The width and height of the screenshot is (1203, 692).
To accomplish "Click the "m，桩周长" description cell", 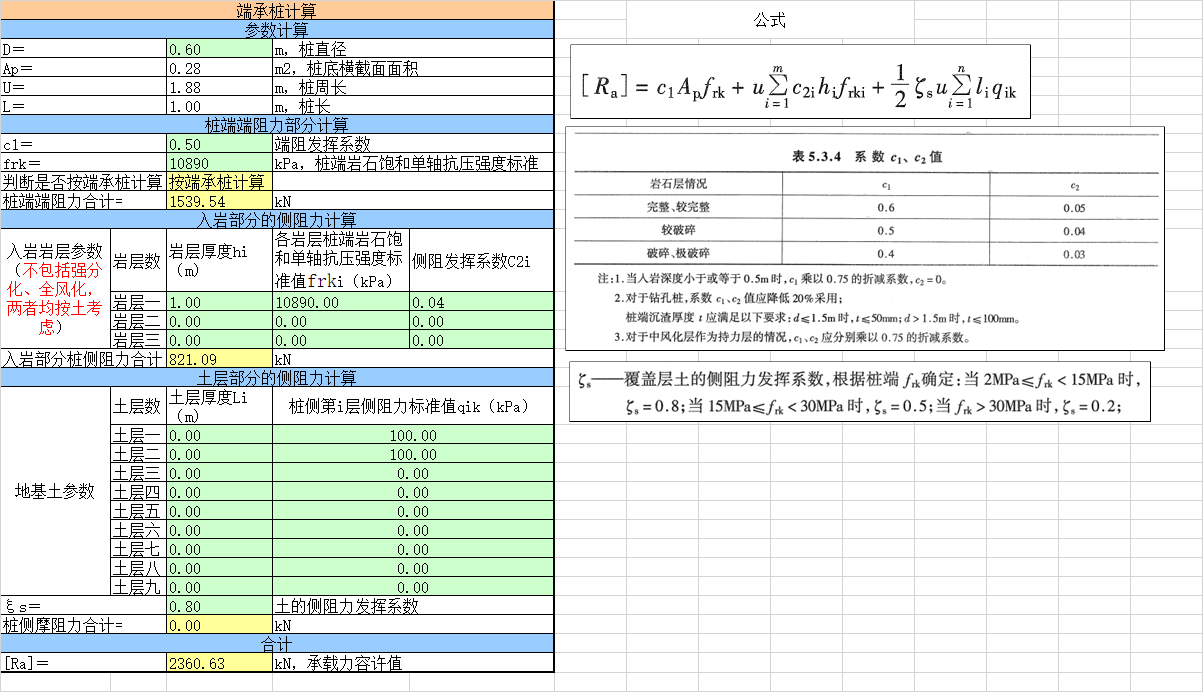I will pyautogui.click(x=413, y=87).
